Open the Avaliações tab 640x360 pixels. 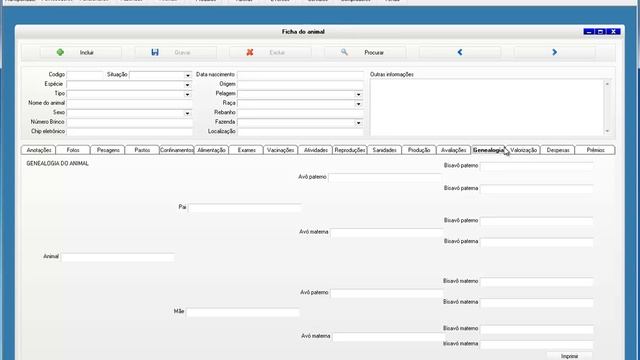(x=453, y=150)
